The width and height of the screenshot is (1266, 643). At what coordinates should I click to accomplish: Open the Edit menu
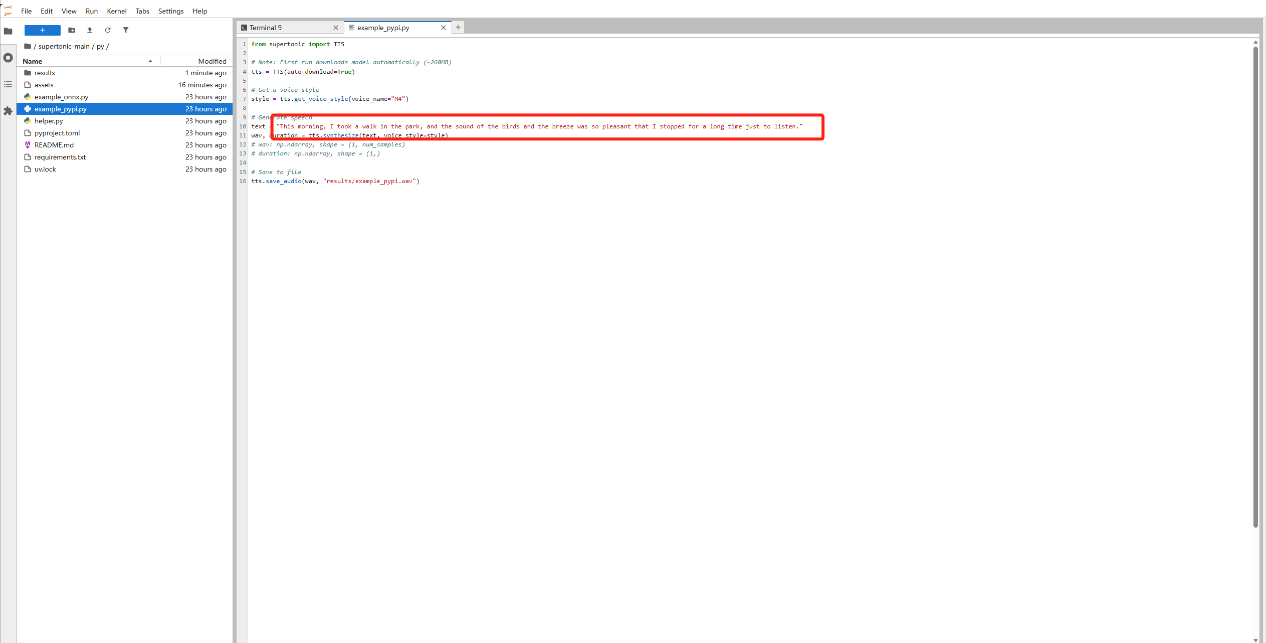pyautogui.click(x=47, y=11)
